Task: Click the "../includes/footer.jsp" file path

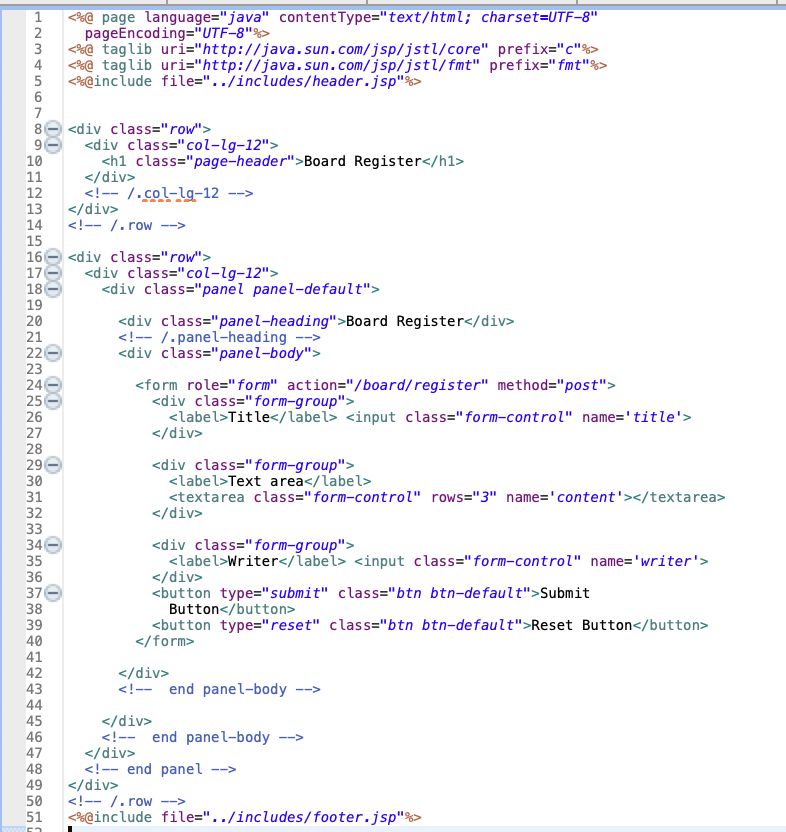Action: click(304, 817)
